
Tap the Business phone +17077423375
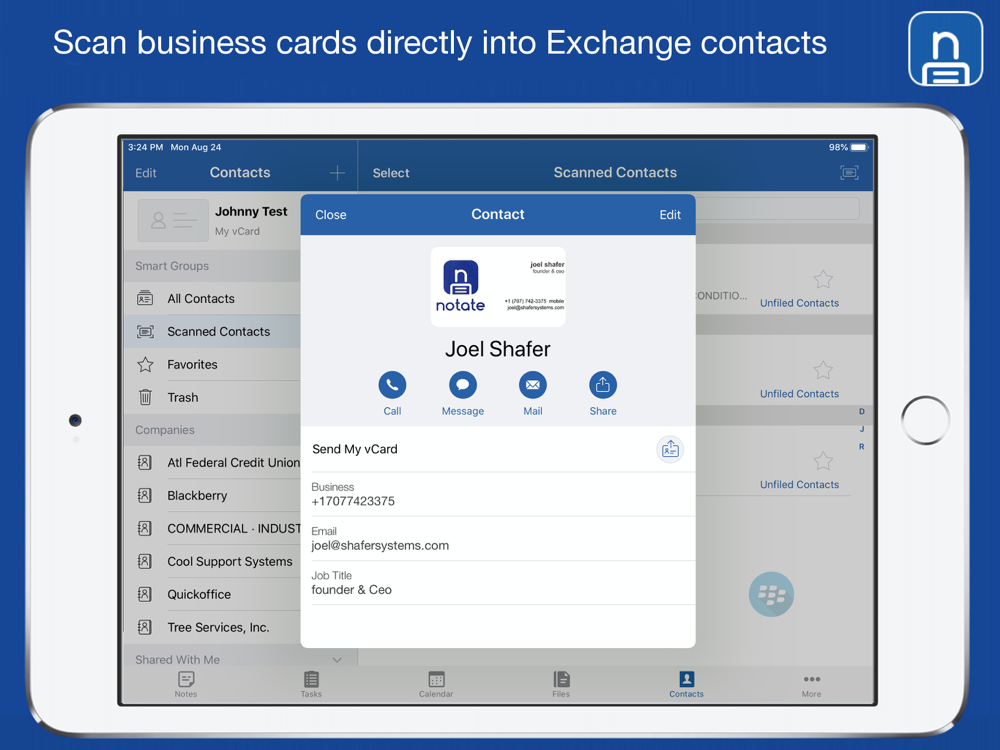coord(497,494)
